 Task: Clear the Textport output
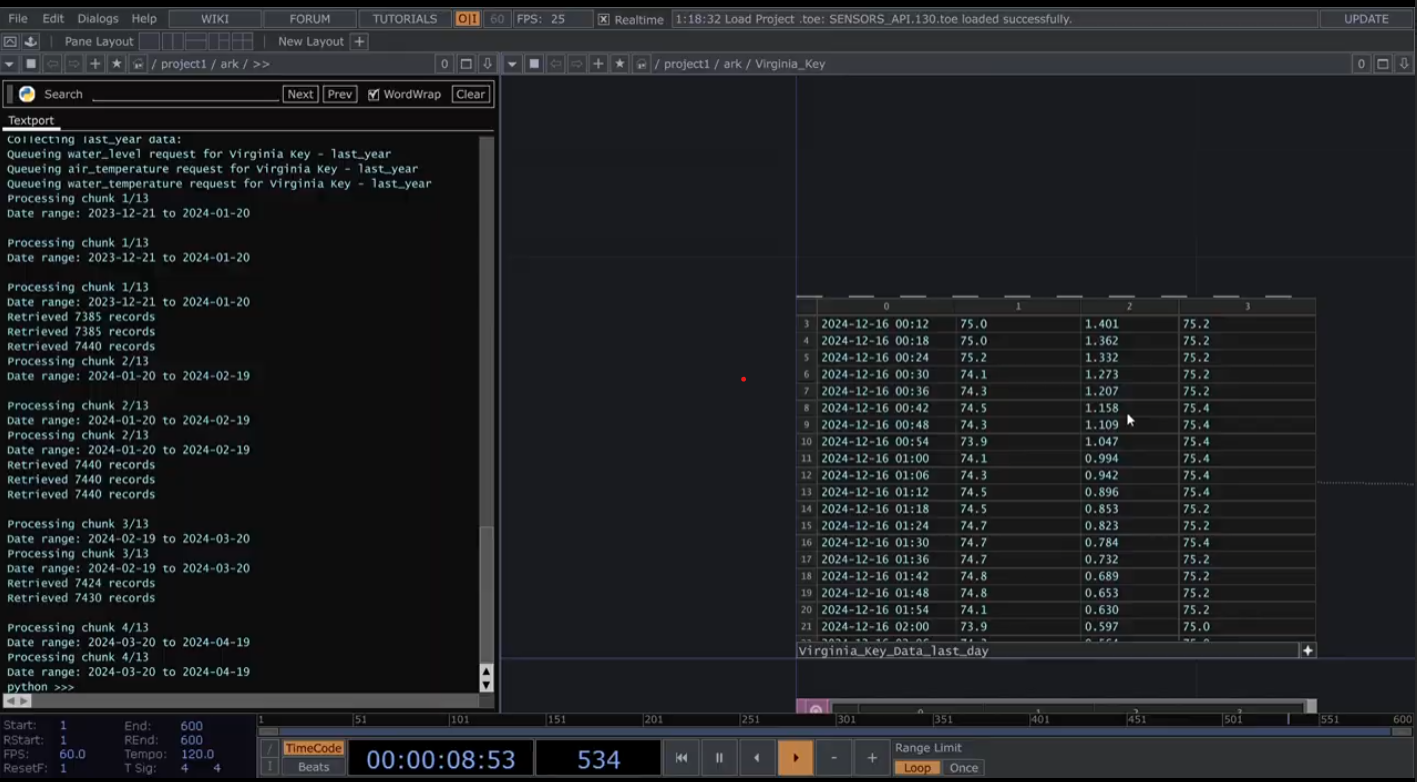click(470, 94)
